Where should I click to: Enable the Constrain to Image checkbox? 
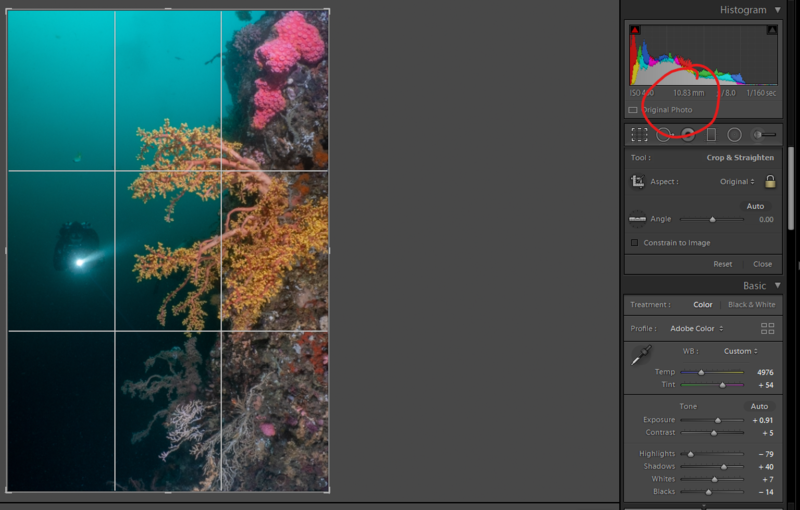click(x=634, y=242)
